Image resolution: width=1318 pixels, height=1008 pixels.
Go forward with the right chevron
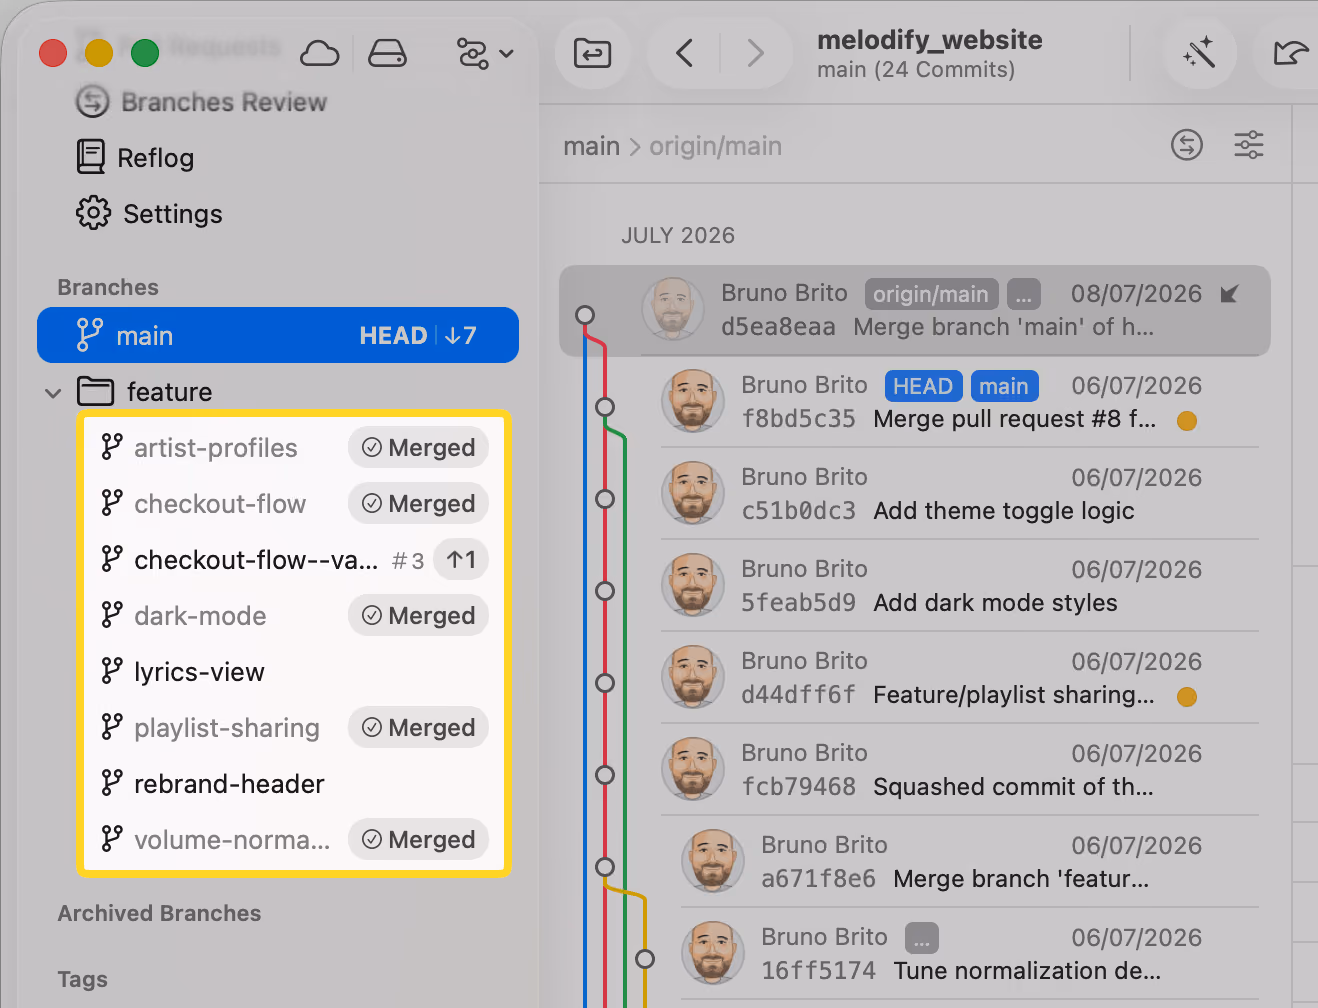(755, 53)
